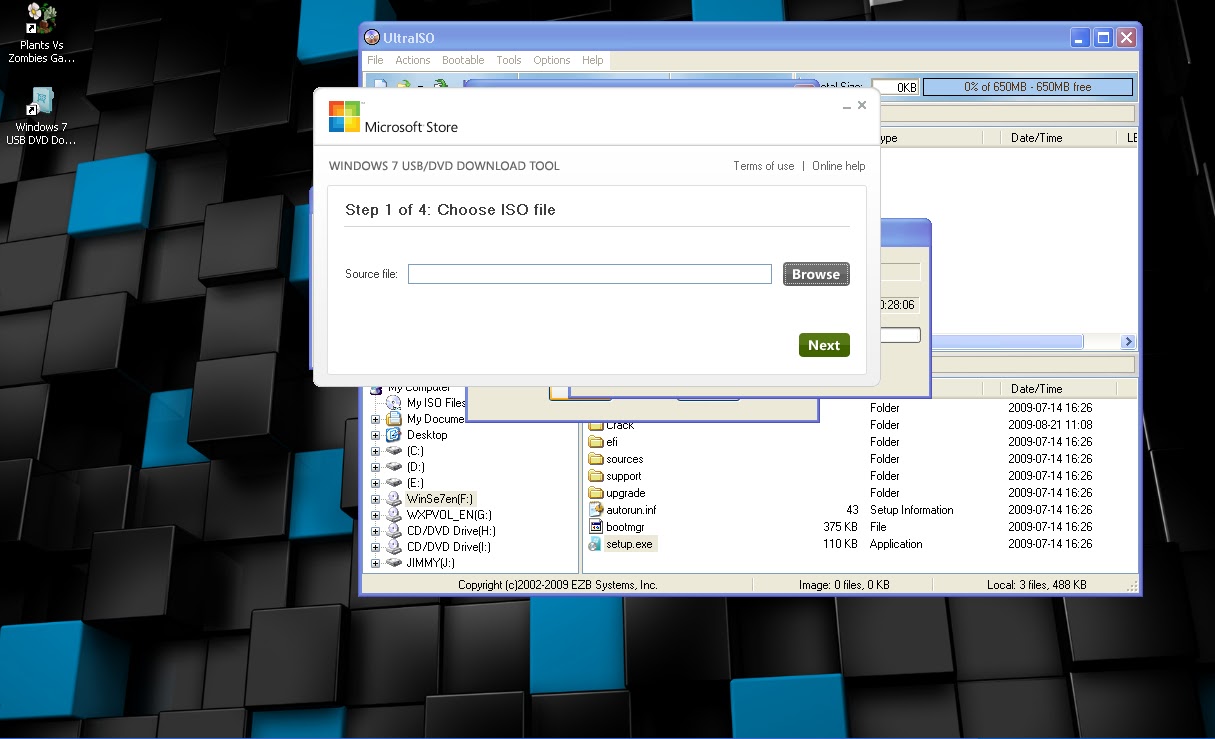Screen dimensions: 1215x739
Task: Open Plants Vs Zombies desktop shortcut
Action: 41,33
